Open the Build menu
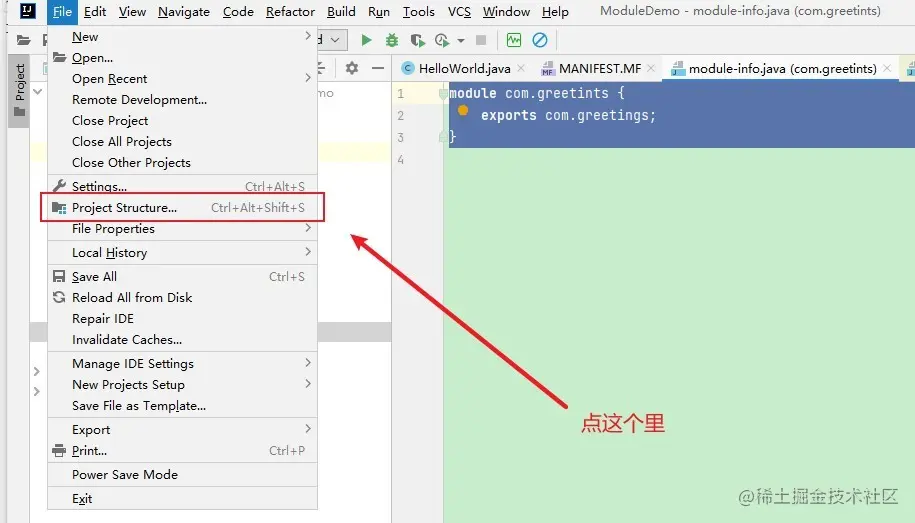This screenshot has width=915, height=523. pyautogui.click(x=341, y=12)
